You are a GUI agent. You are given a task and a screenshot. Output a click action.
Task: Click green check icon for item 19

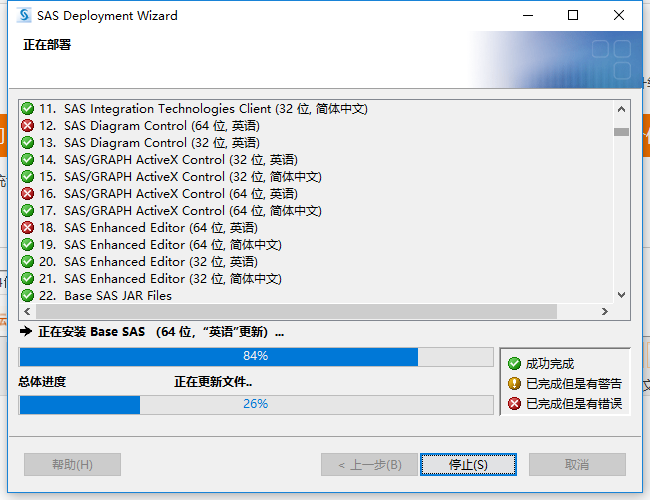click(27, 245)
